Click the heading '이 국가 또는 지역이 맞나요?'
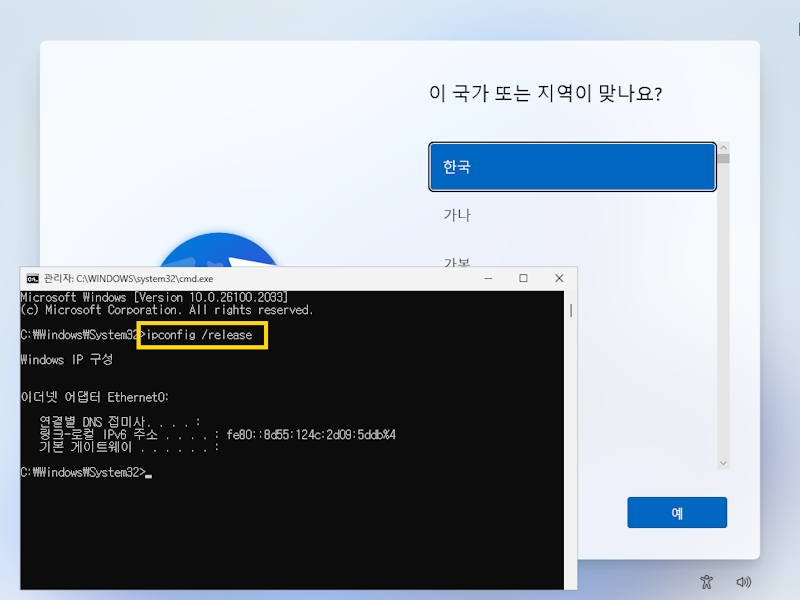The height and width of the screenshot is (600, 800). [x=545, y=93]
